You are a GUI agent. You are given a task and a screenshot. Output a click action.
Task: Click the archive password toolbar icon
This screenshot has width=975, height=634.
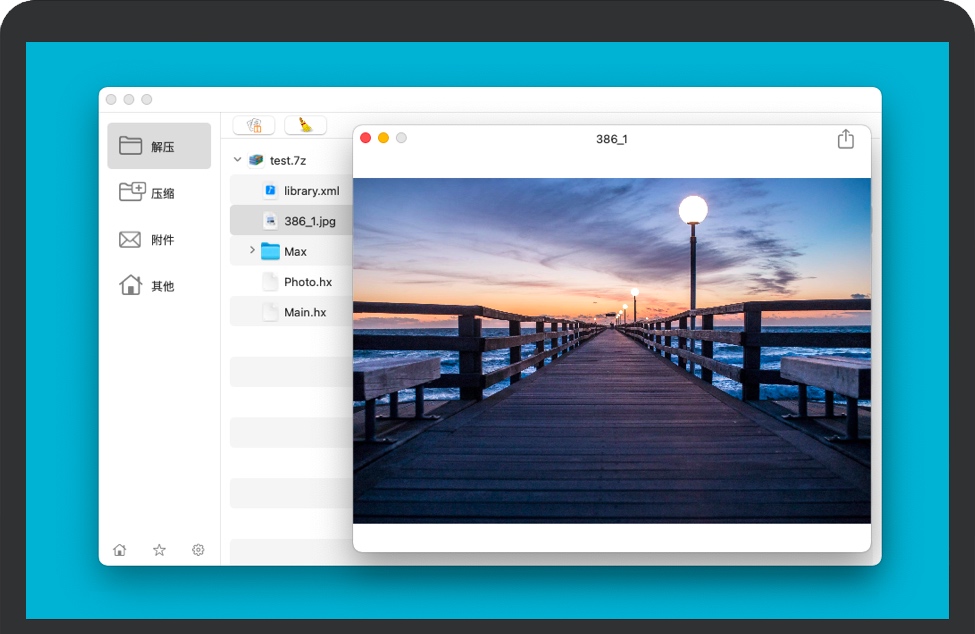click(254, 125)
